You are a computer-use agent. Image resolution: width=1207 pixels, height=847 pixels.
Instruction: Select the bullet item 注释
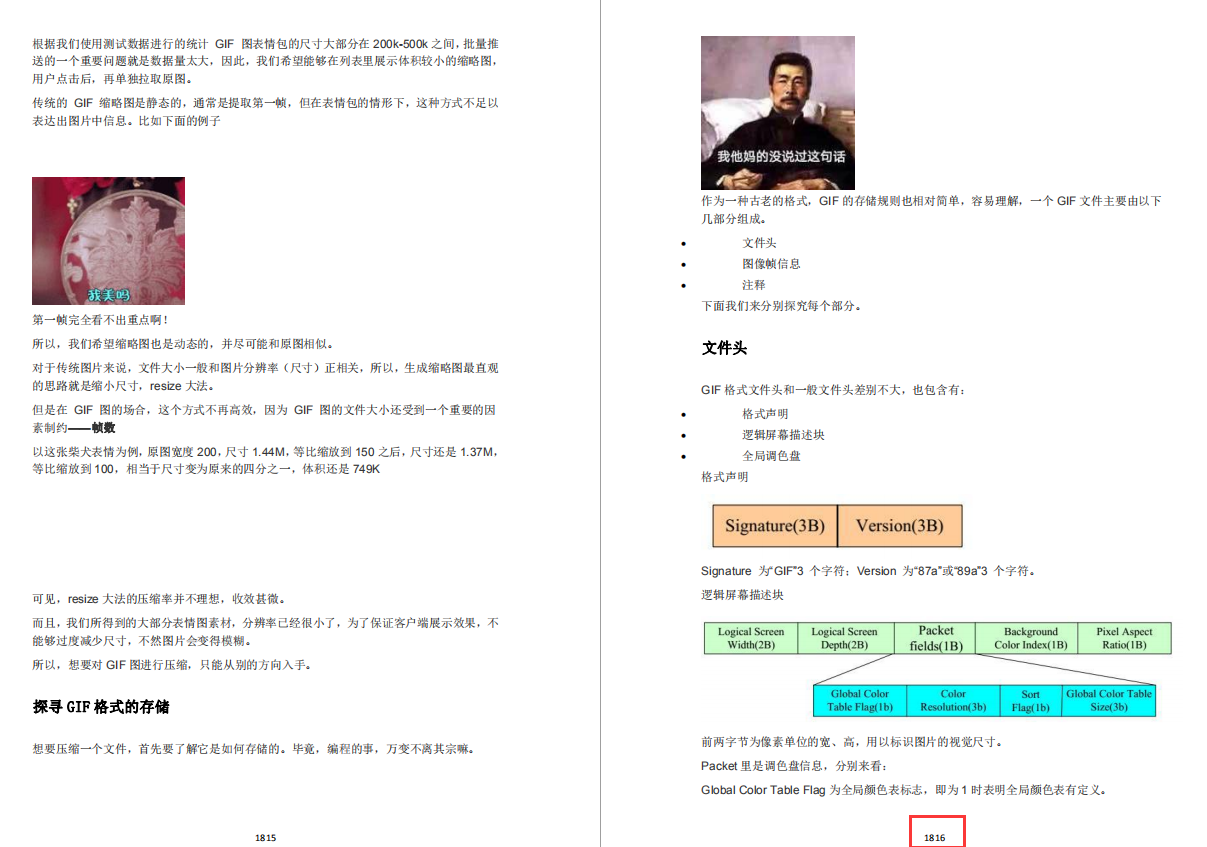tap(754, 285)
